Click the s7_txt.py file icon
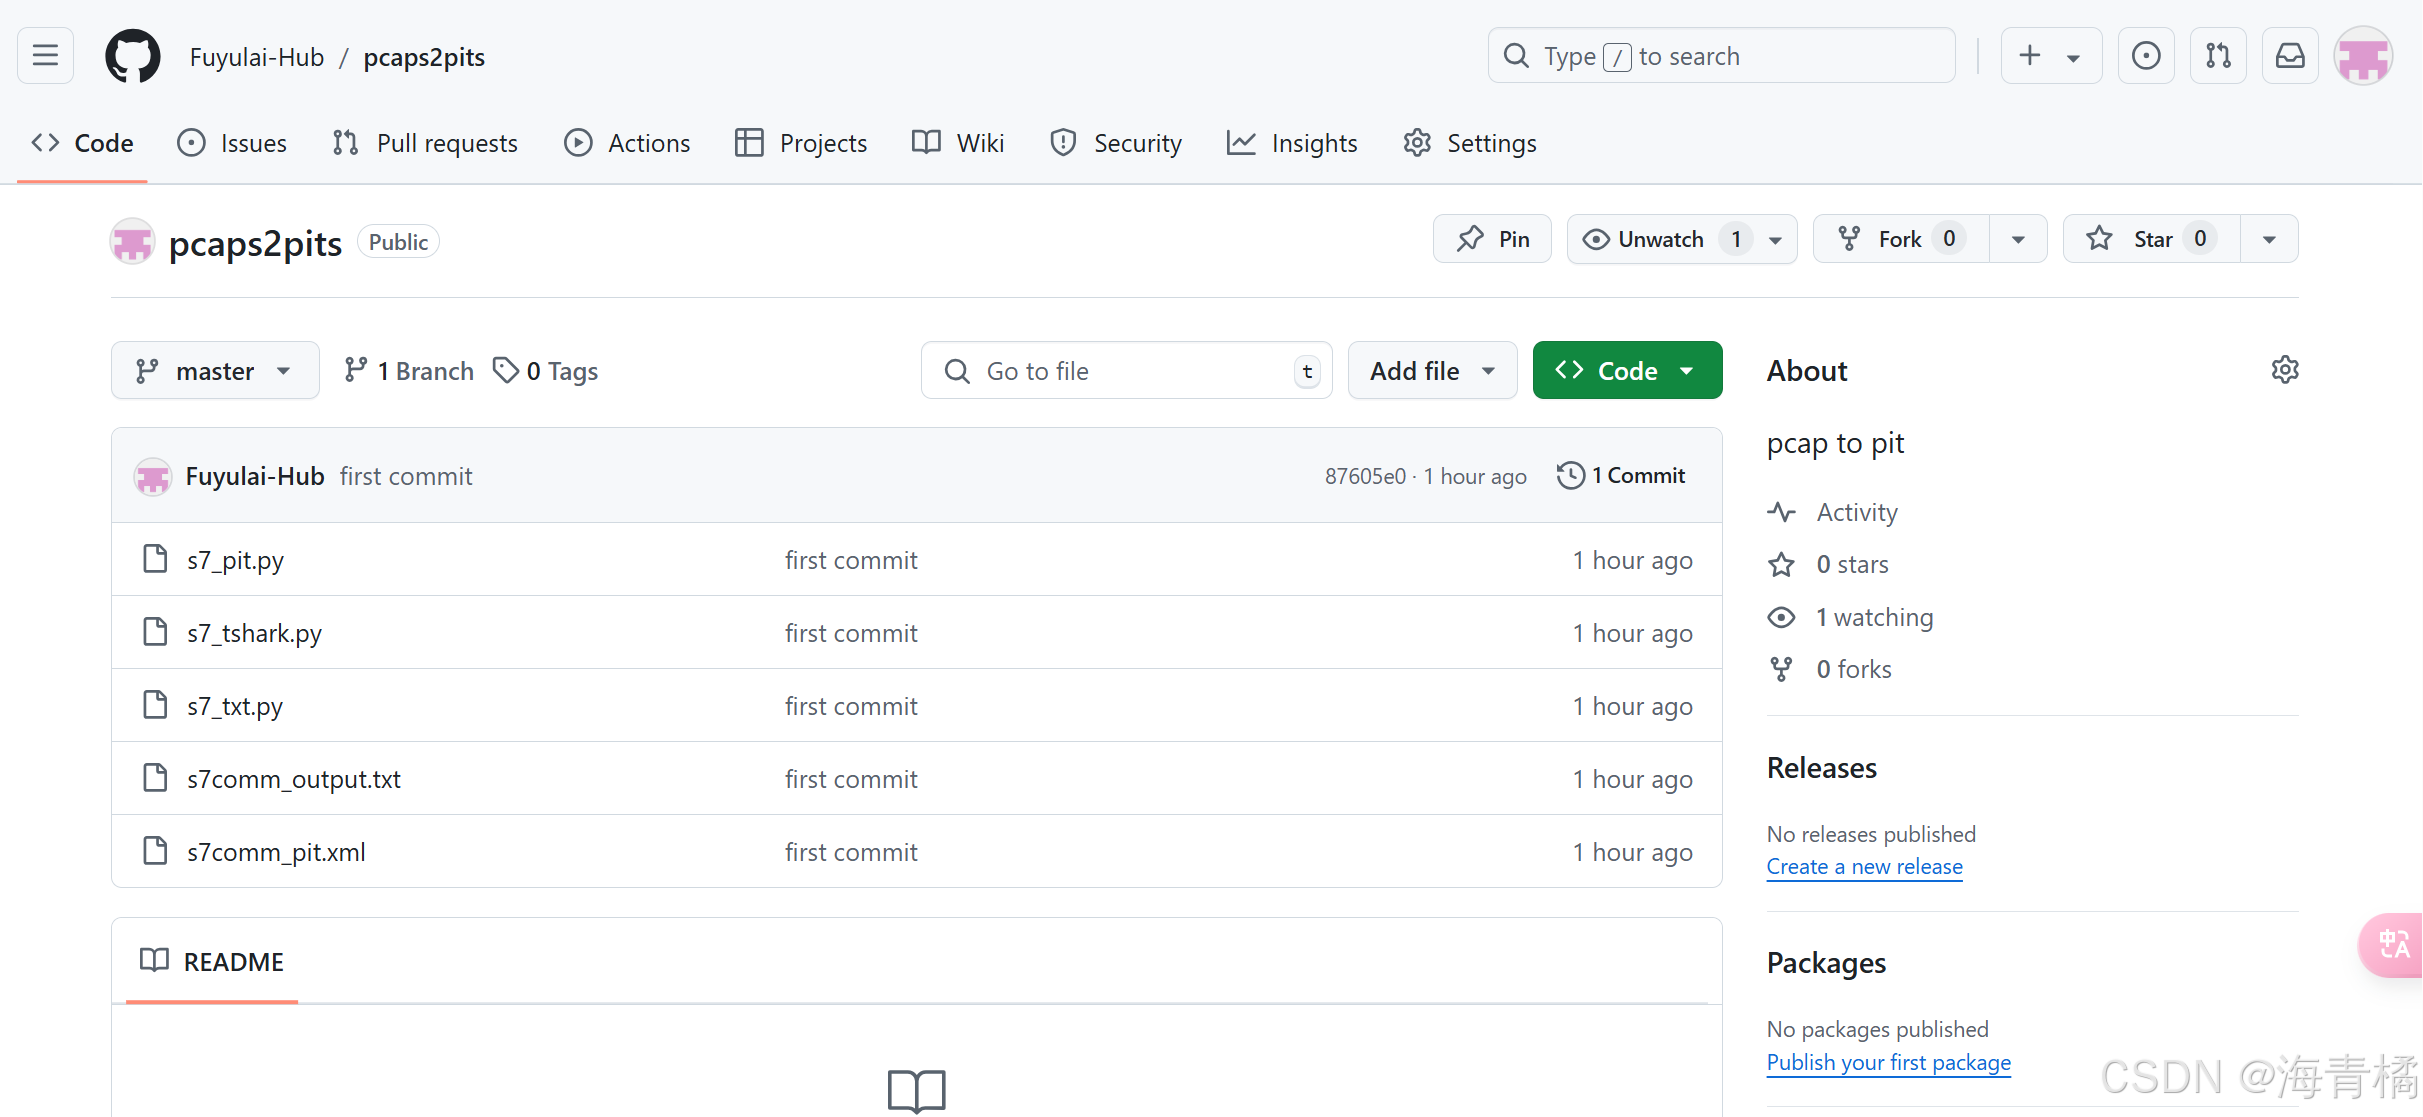 tap(155, 705)
